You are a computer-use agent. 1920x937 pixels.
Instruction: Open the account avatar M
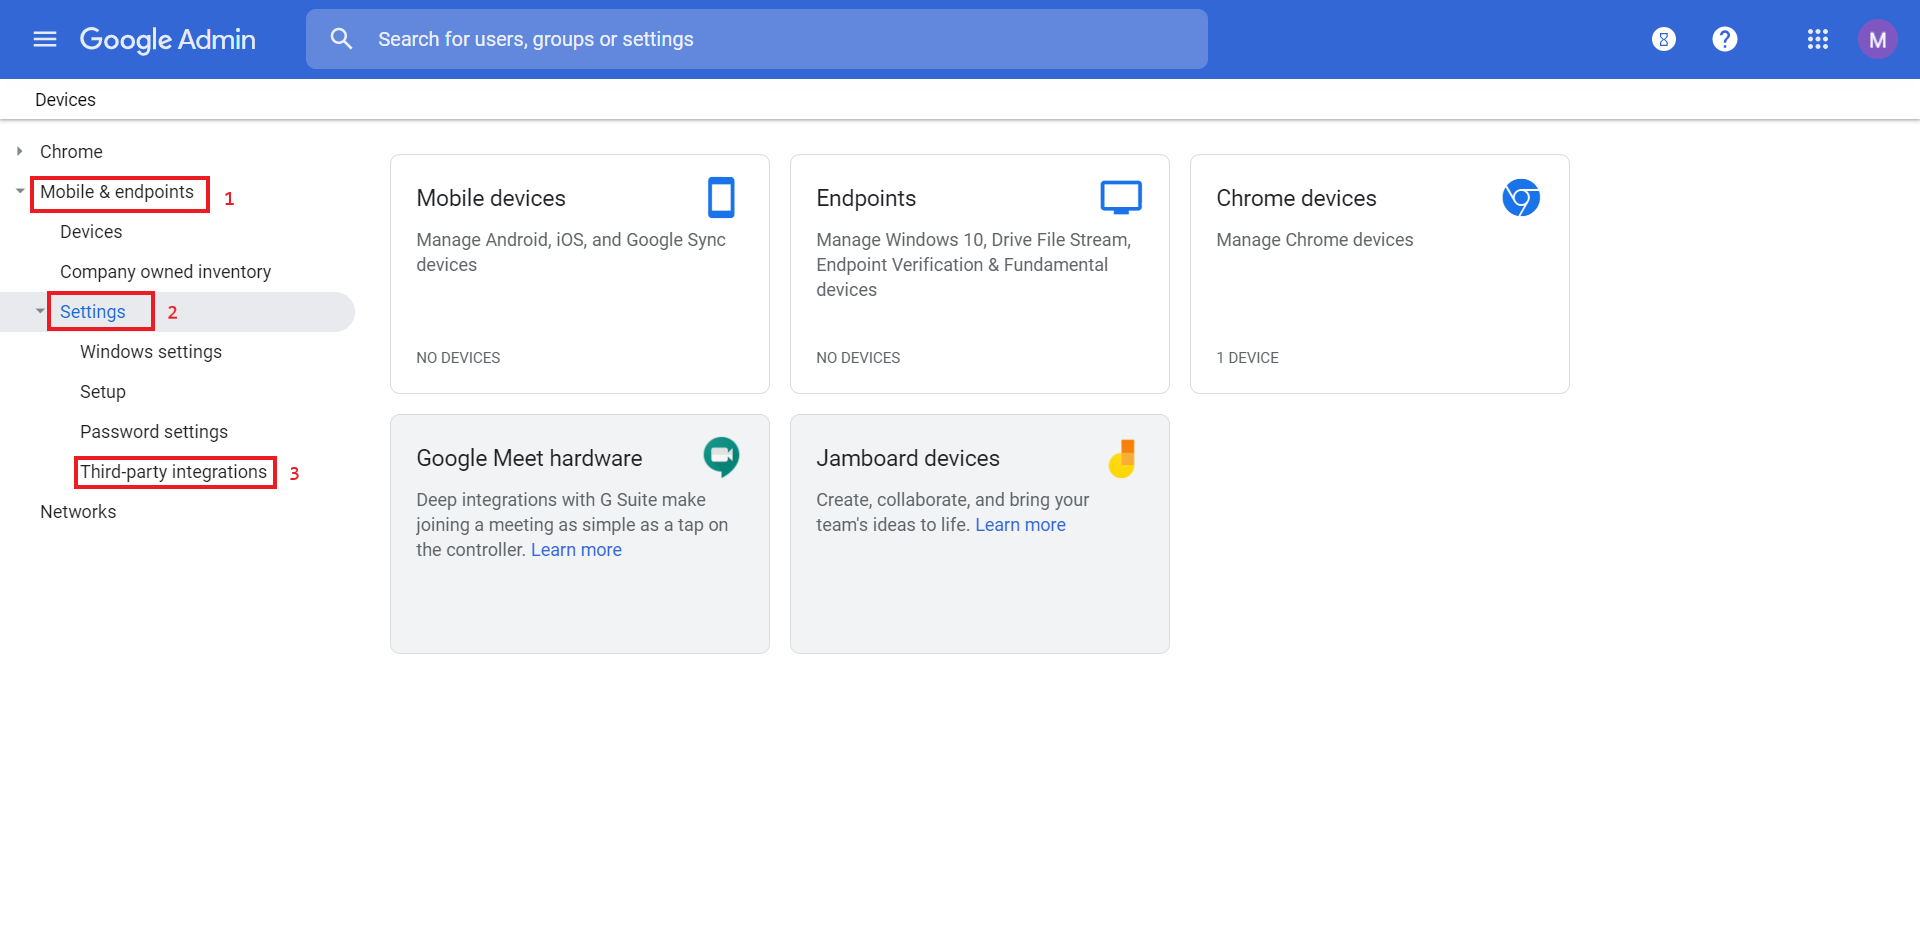coord(1877,40)
